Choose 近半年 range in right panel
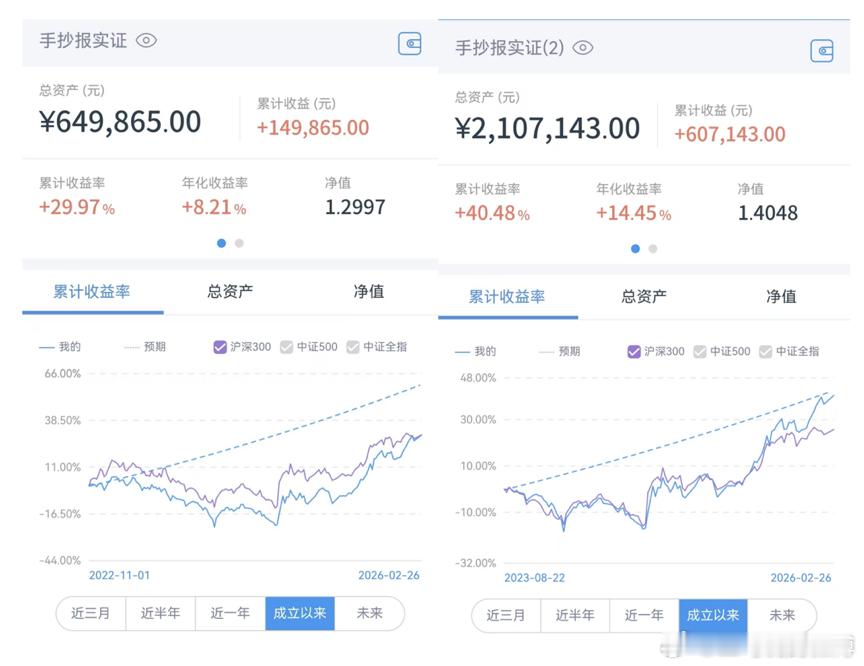864x666 pixels. pos(575,615)
